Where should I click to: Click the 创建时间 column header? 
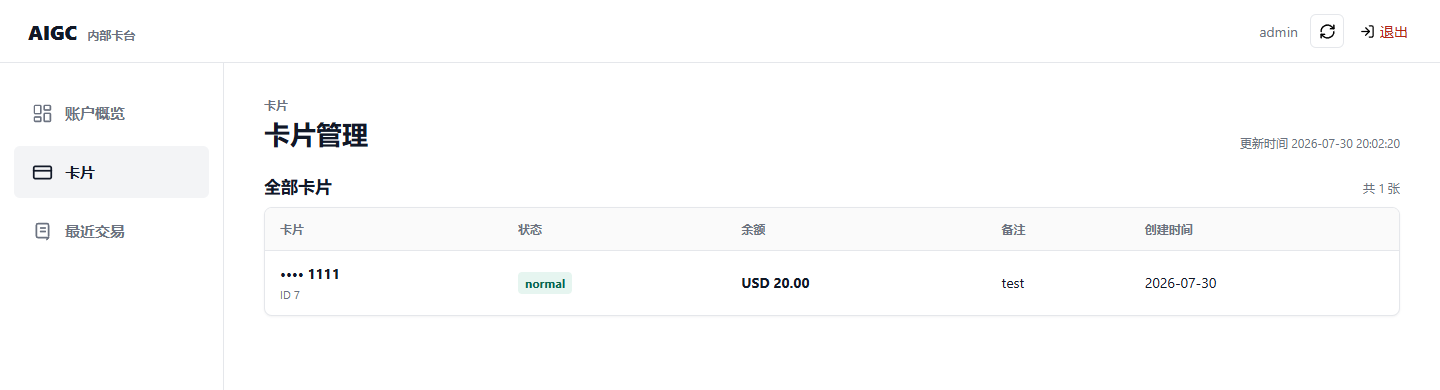(x=1168, y=230)
